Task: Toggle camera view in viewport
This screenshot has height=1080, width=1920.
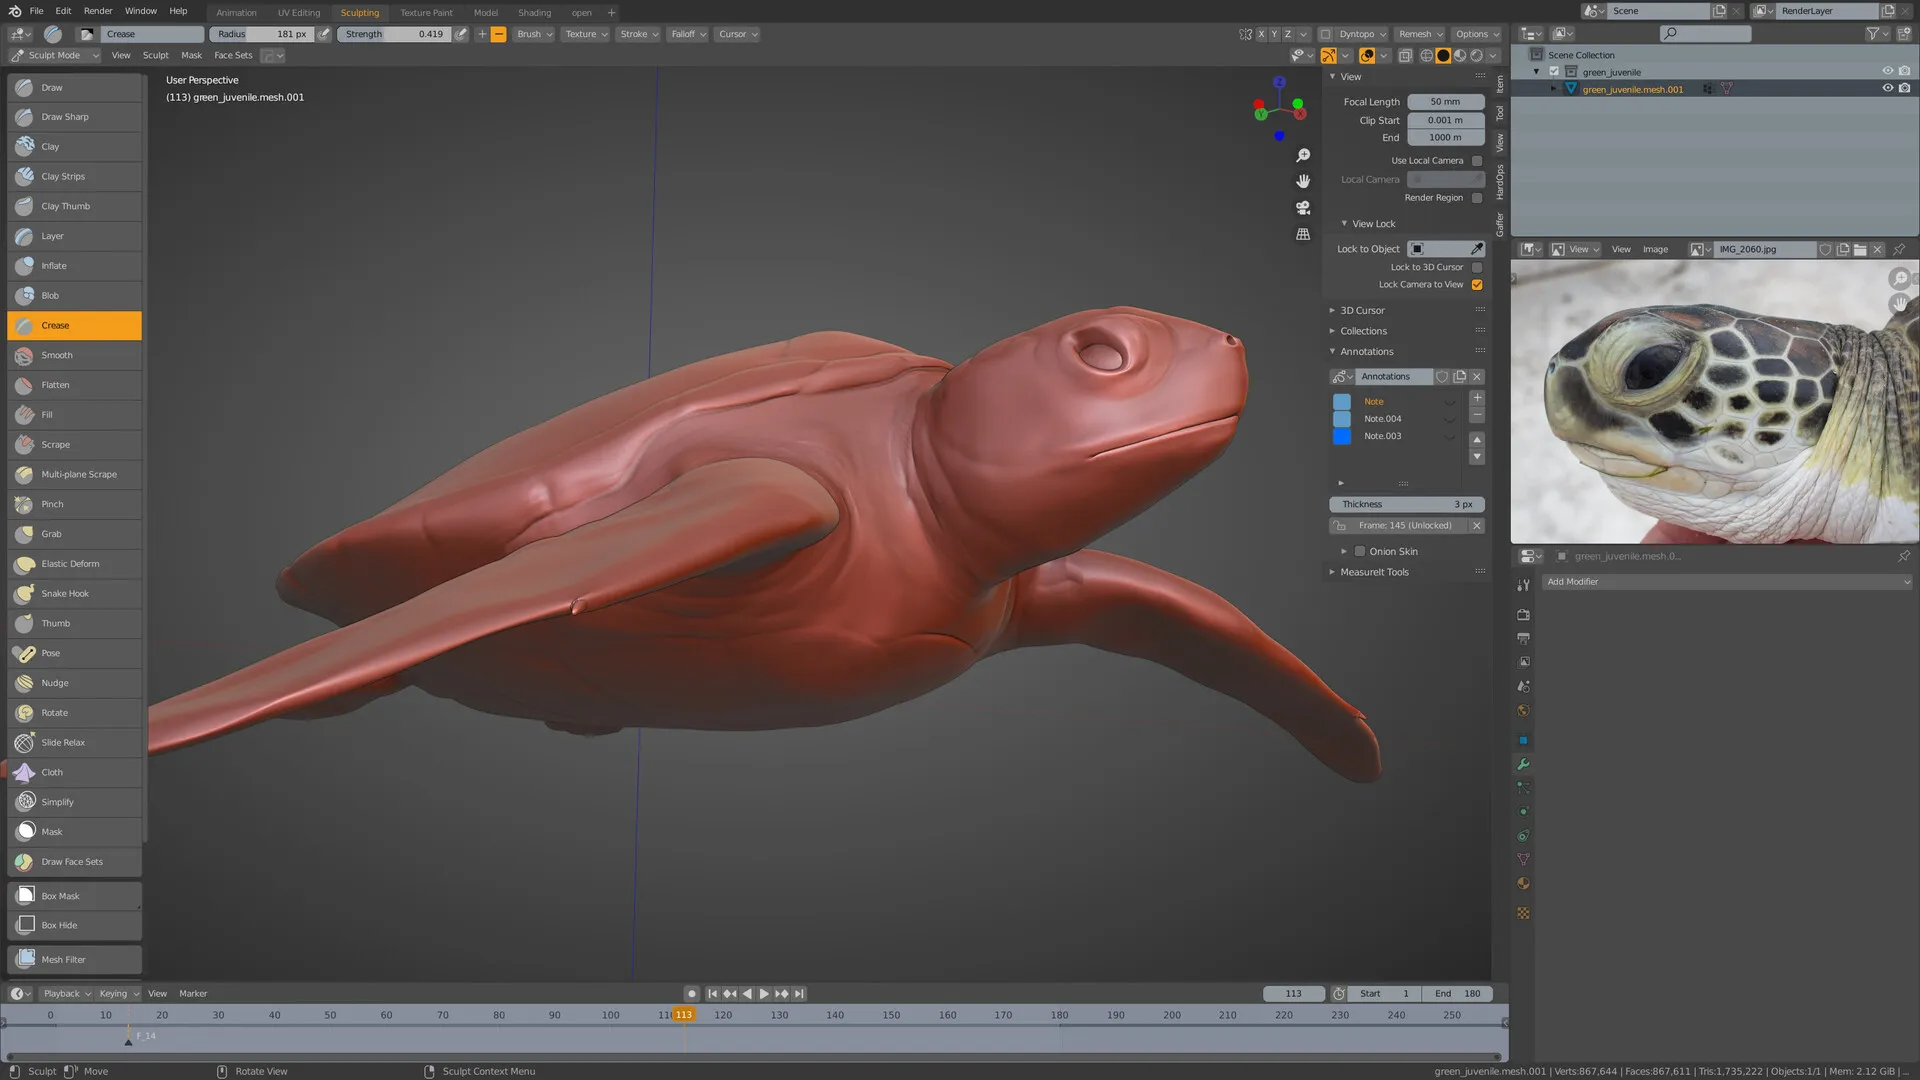Action: (x=1303, y=208)
